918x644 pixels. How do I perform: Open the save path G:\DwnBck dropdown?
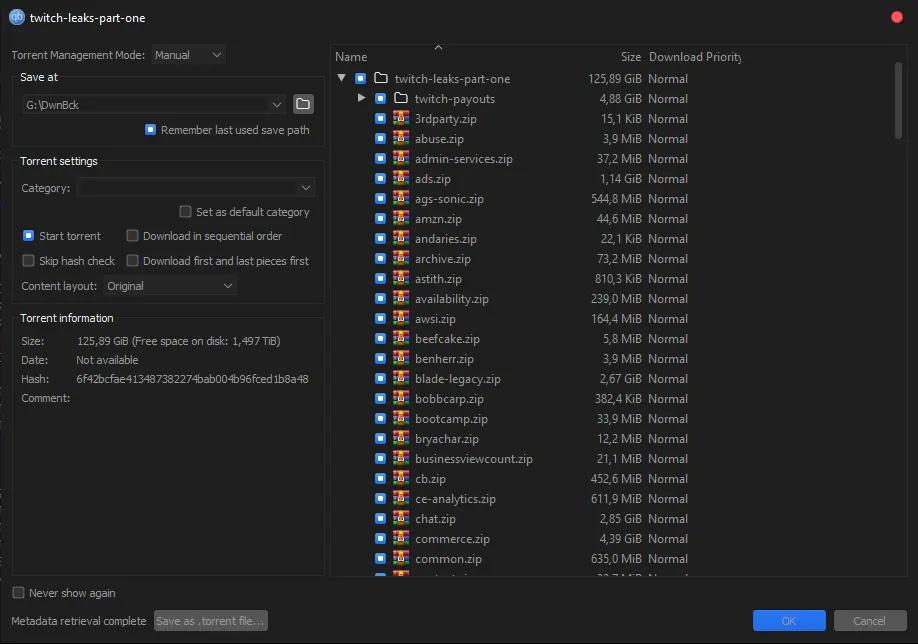pos(276,105)
